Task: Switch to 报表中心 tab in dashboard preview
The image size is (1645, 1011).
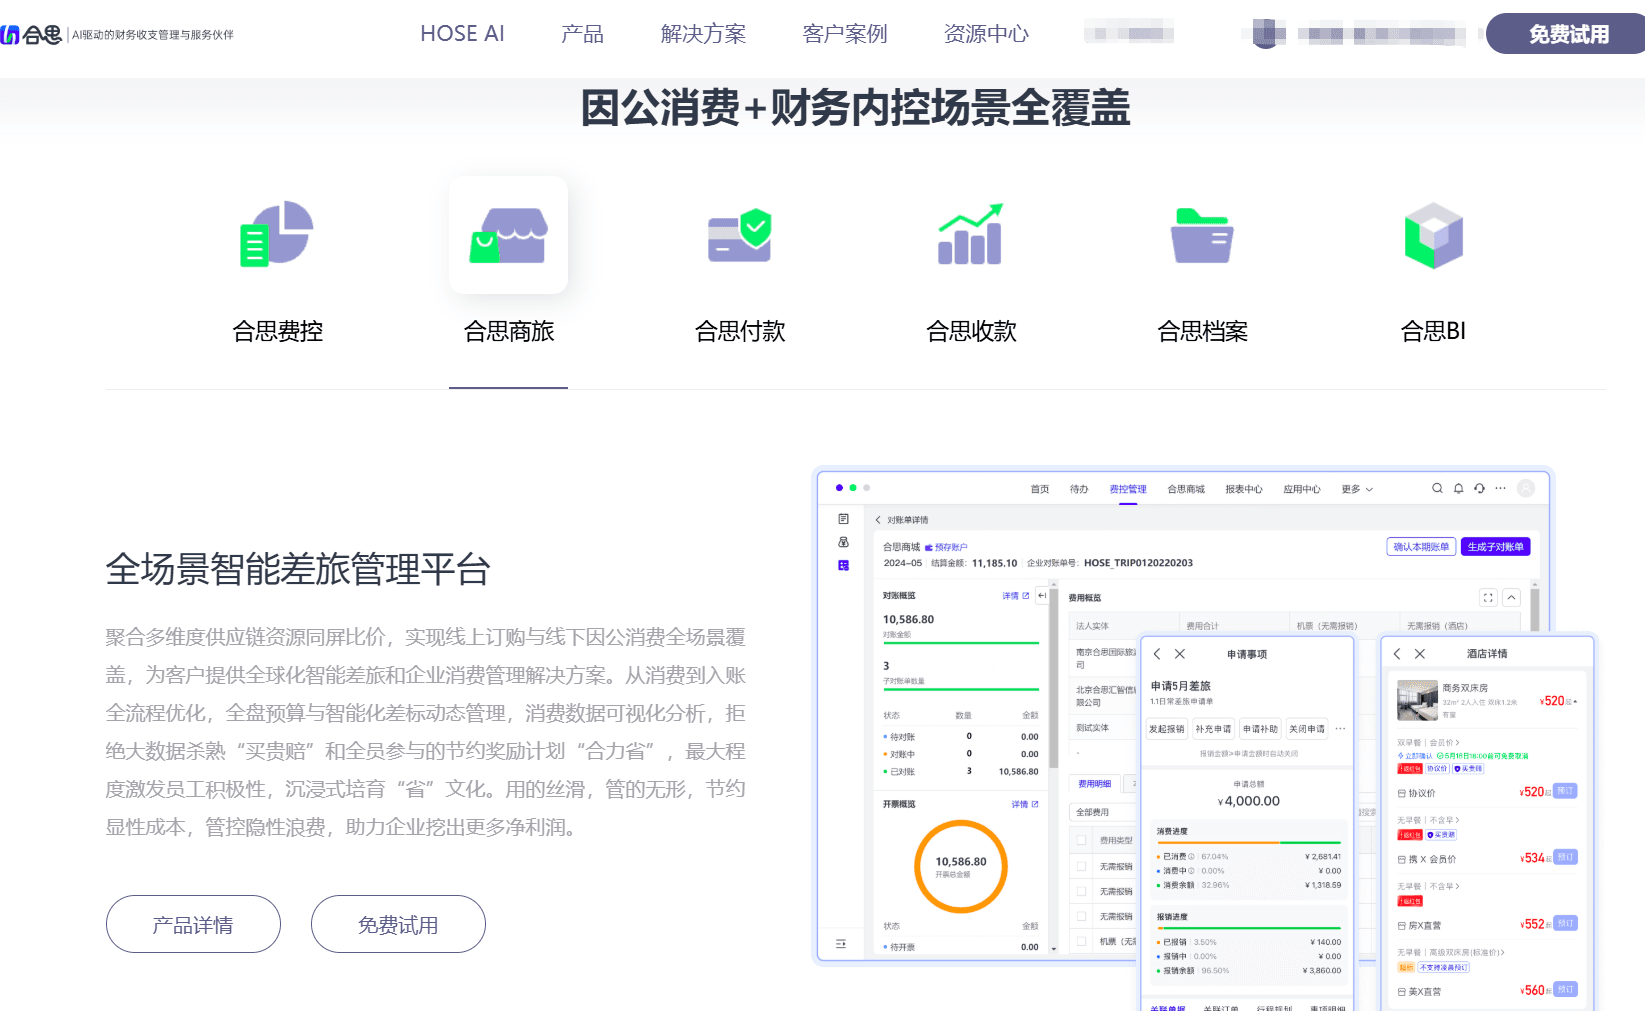Action: click(x=1244, y=489)
